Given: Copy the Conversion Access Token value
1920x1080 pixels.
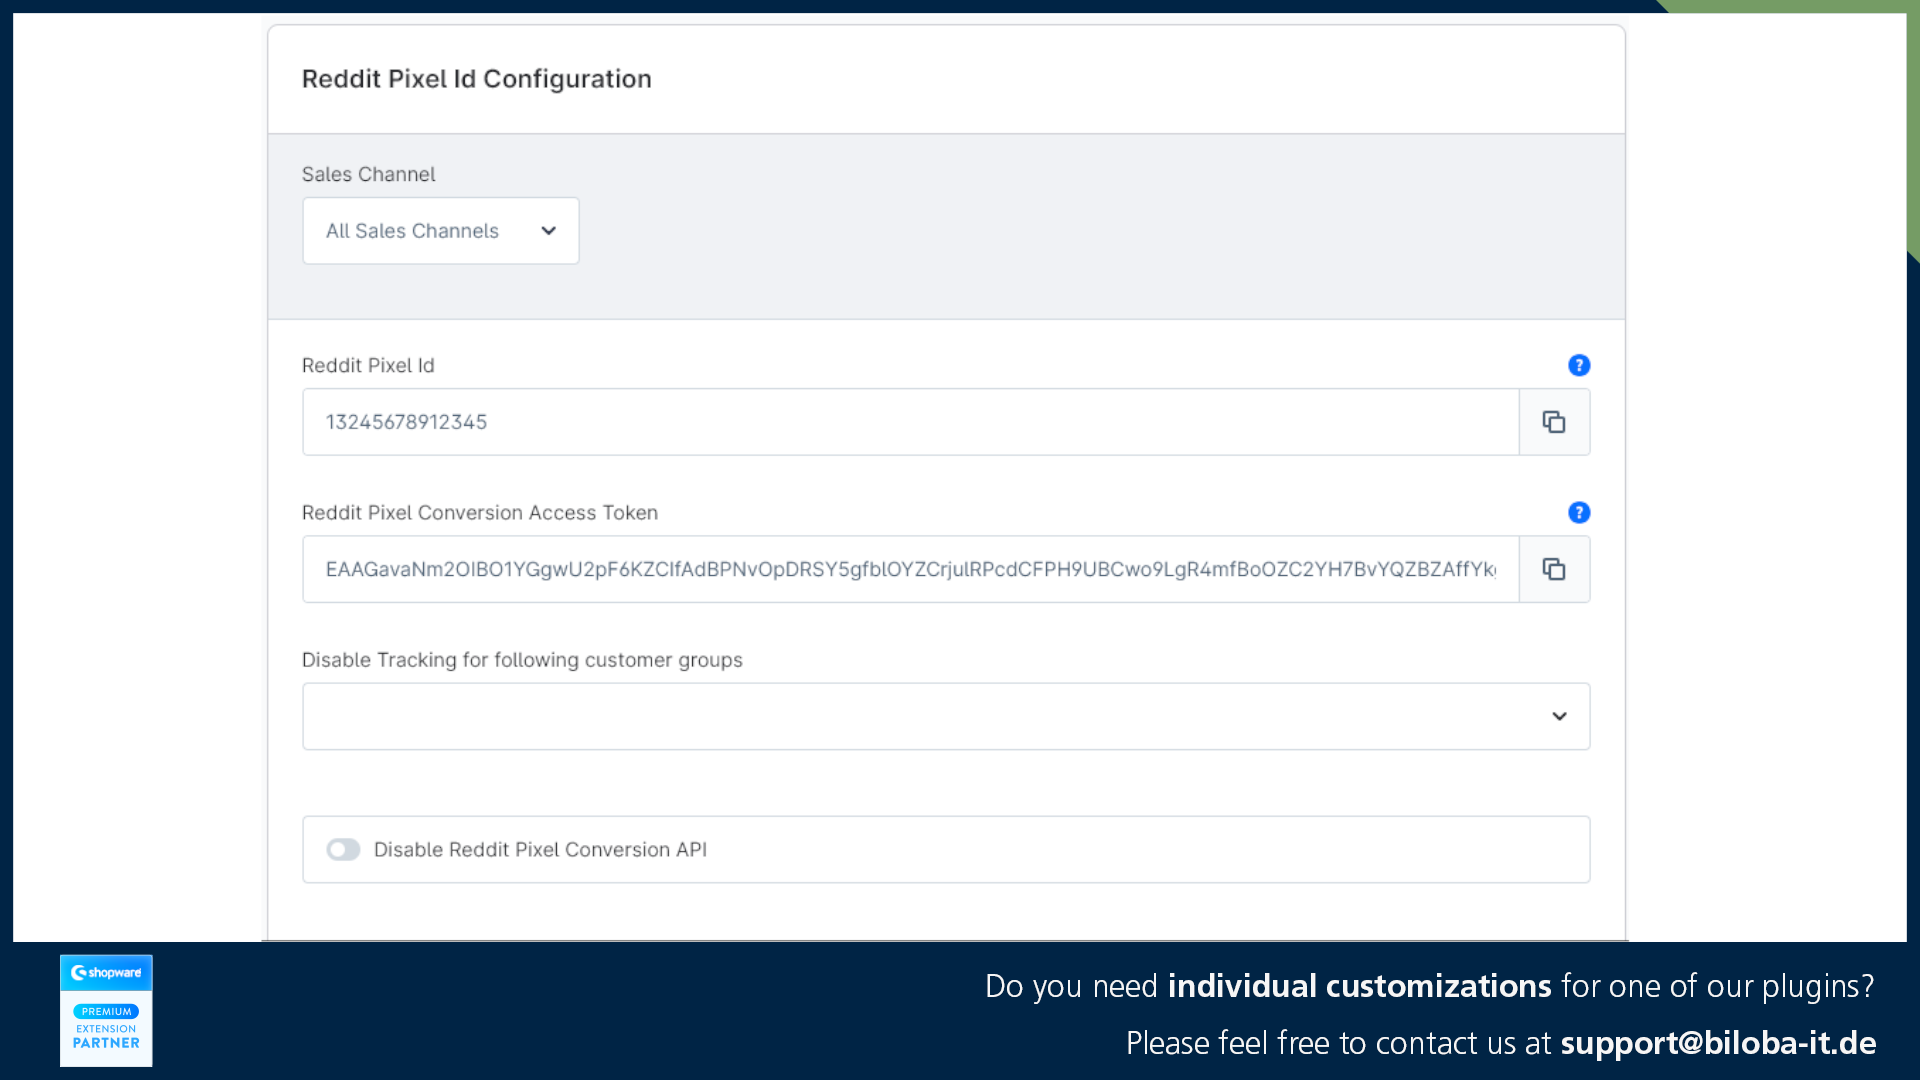Looking at the screenshot, I should click(x=1554, y=569).
